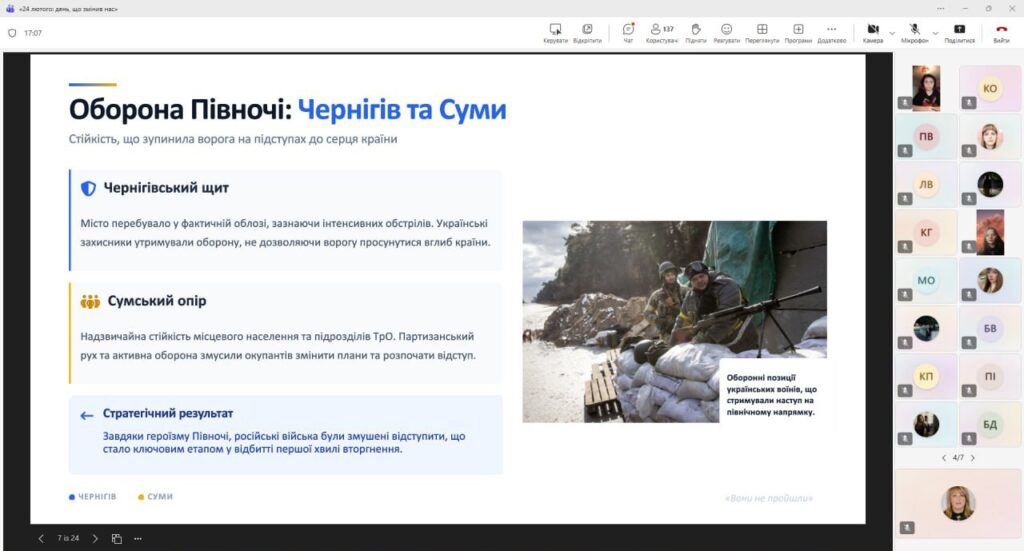Go to previous slide in presentation
The height and width of the screenshot is (551, 1024).
(41, 538)
